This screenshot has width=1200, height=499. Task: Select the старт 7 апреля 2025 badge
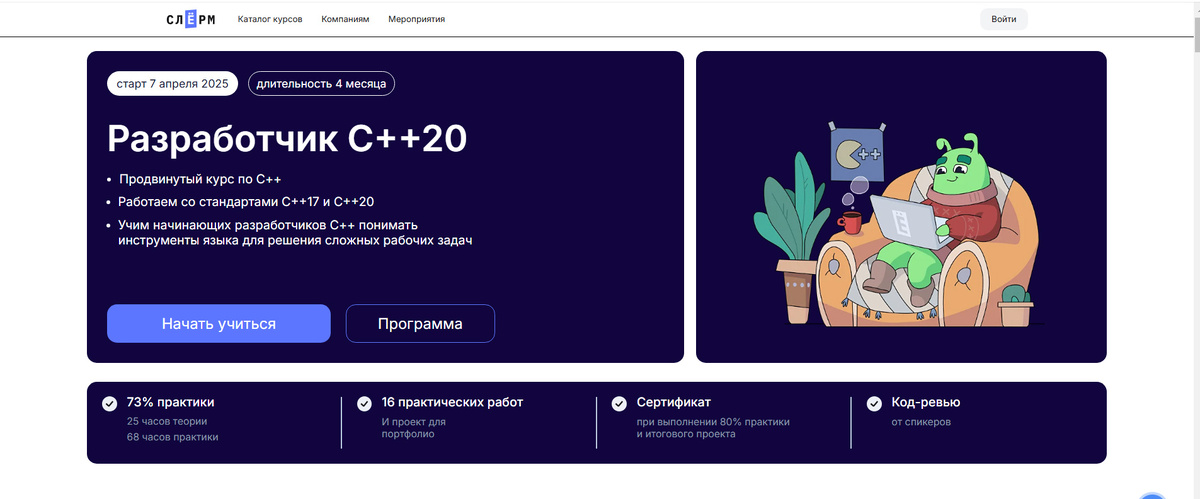[x=173, y=84]
